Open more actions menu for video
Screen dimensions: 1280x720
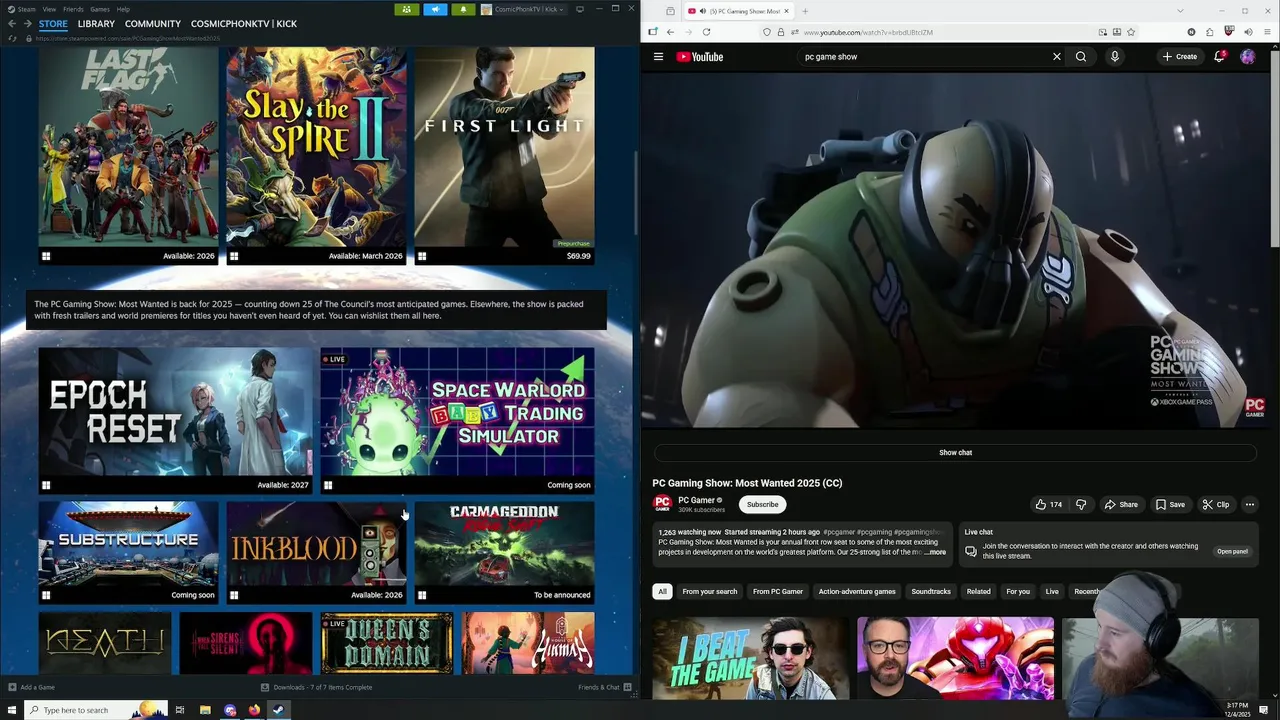point(1249,505)
